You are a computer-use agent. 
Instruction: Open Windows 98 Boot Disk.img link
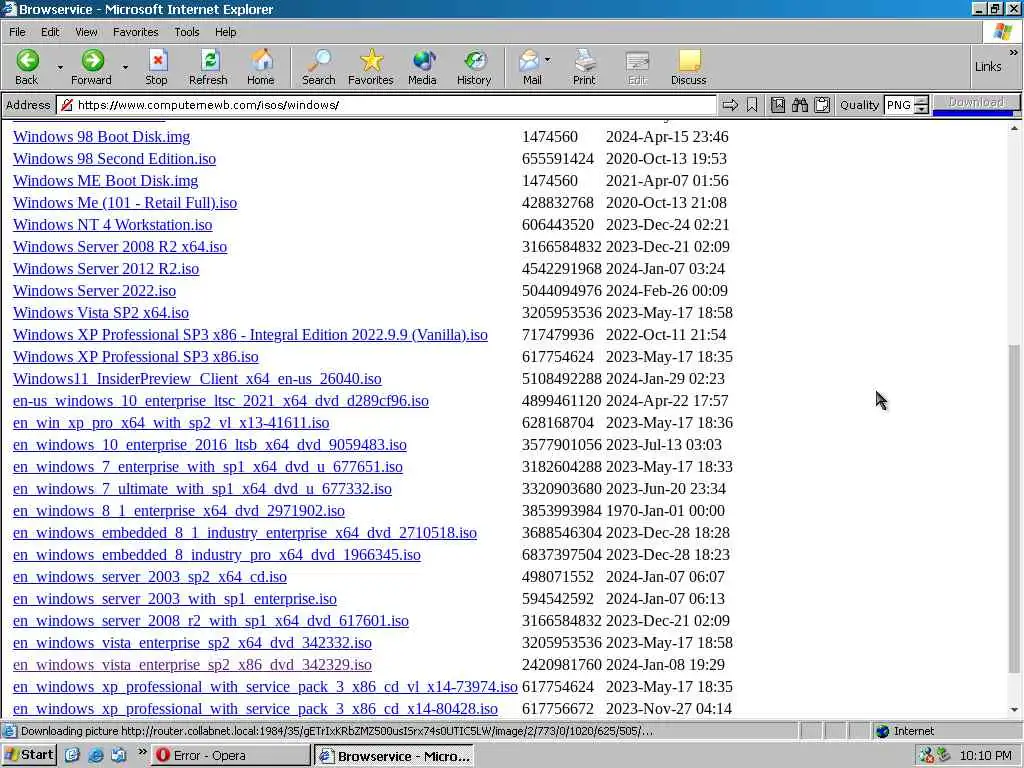102,137
